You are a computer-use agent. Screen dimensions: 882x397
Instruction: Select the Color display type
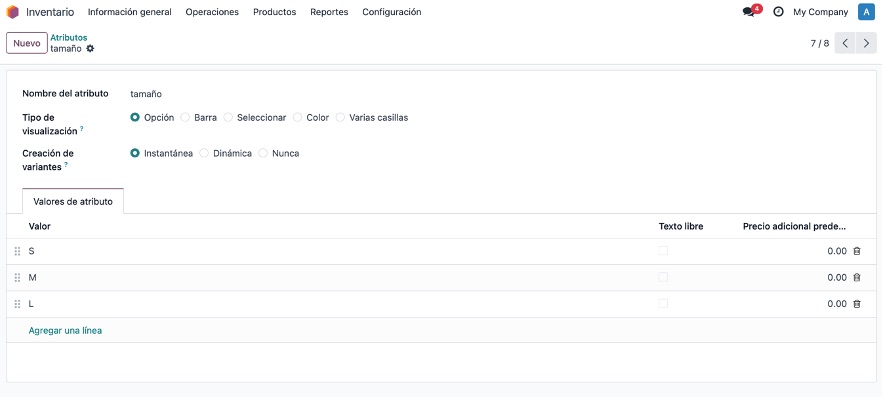(298, 118)
